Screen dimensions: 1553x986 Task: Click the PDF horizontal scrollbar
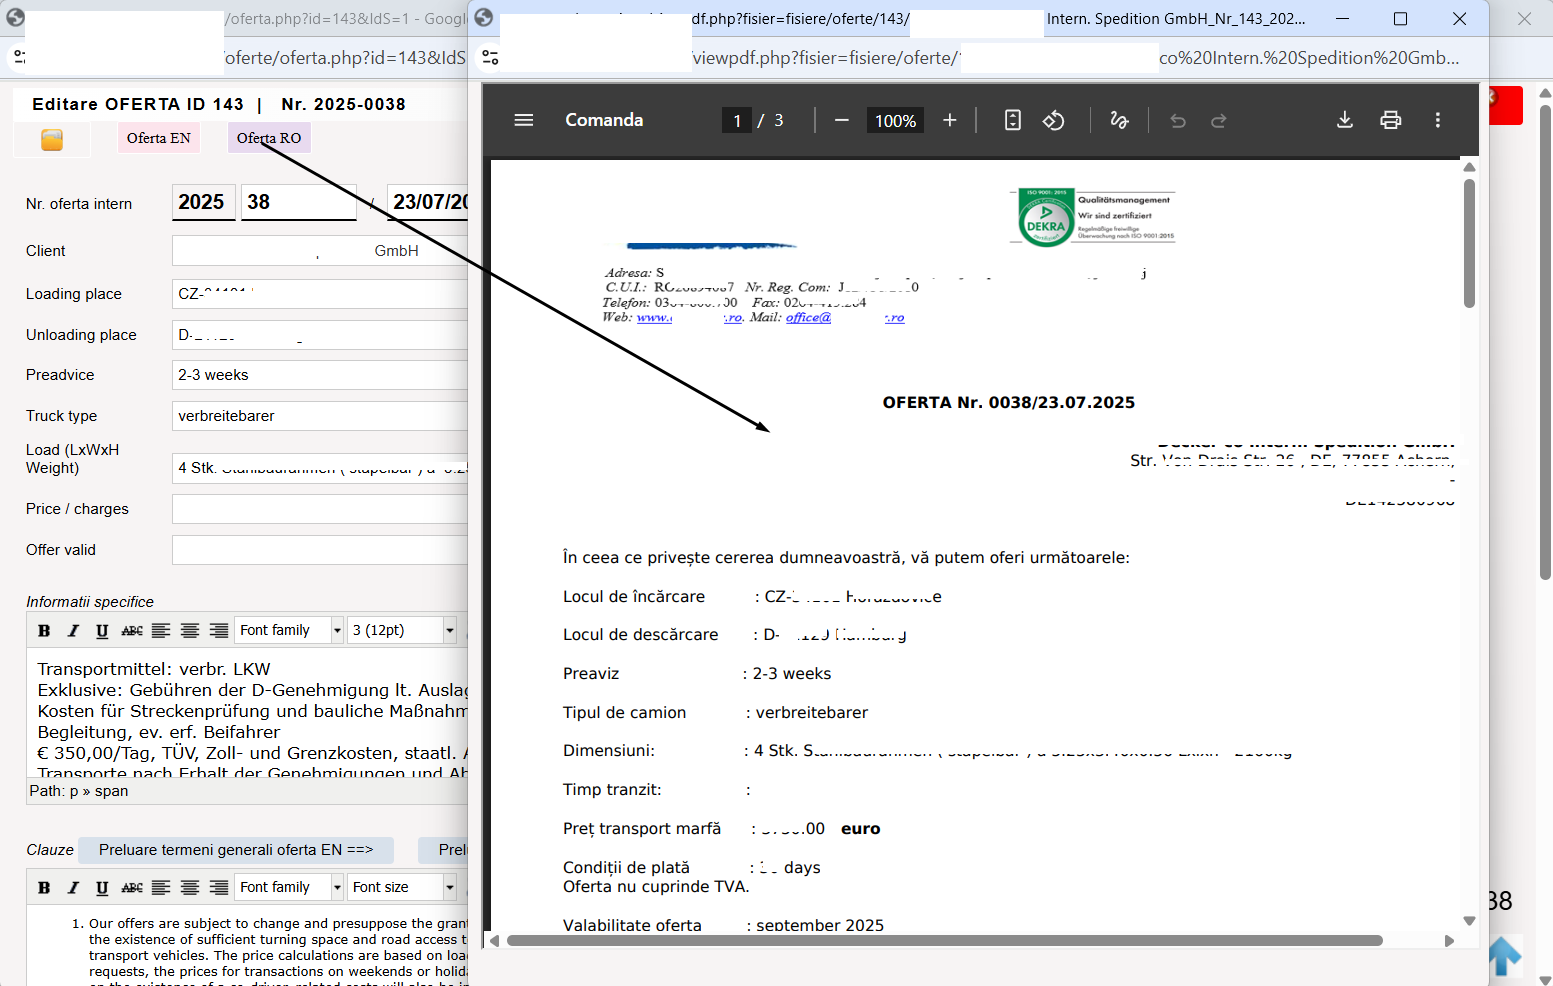[x=945, y=941]
